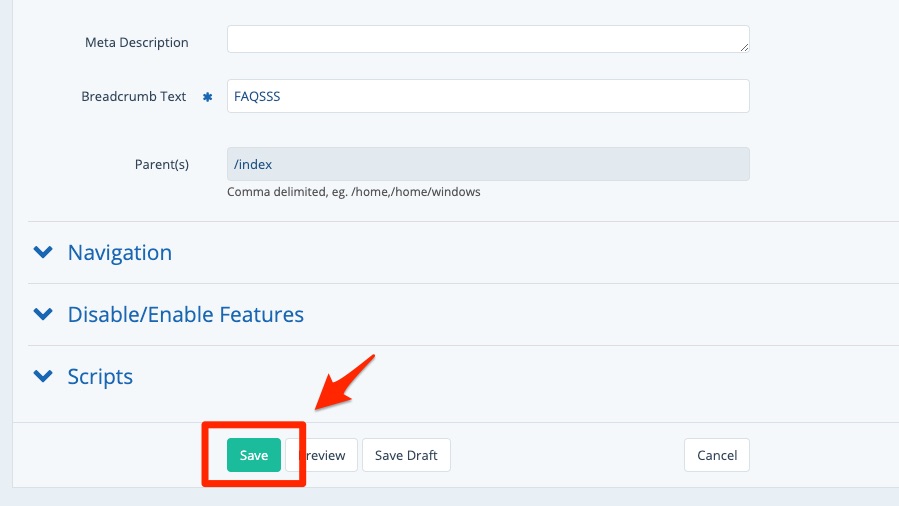
Task: Click the Comma delimited help text
Action: 353,191
